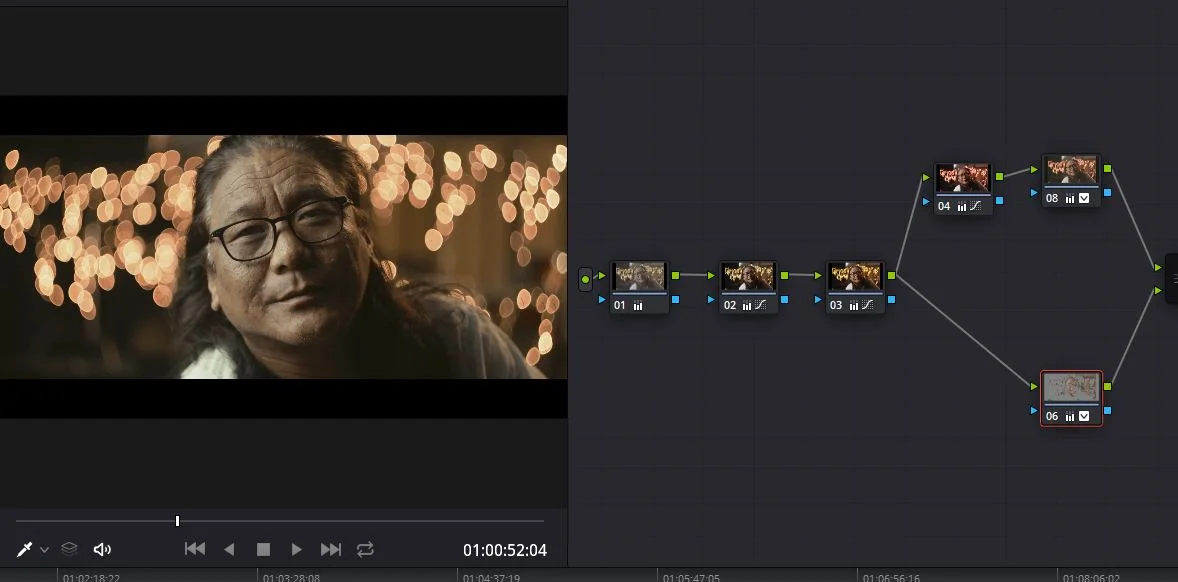Open the dropdown badge on node 08

1084,198
